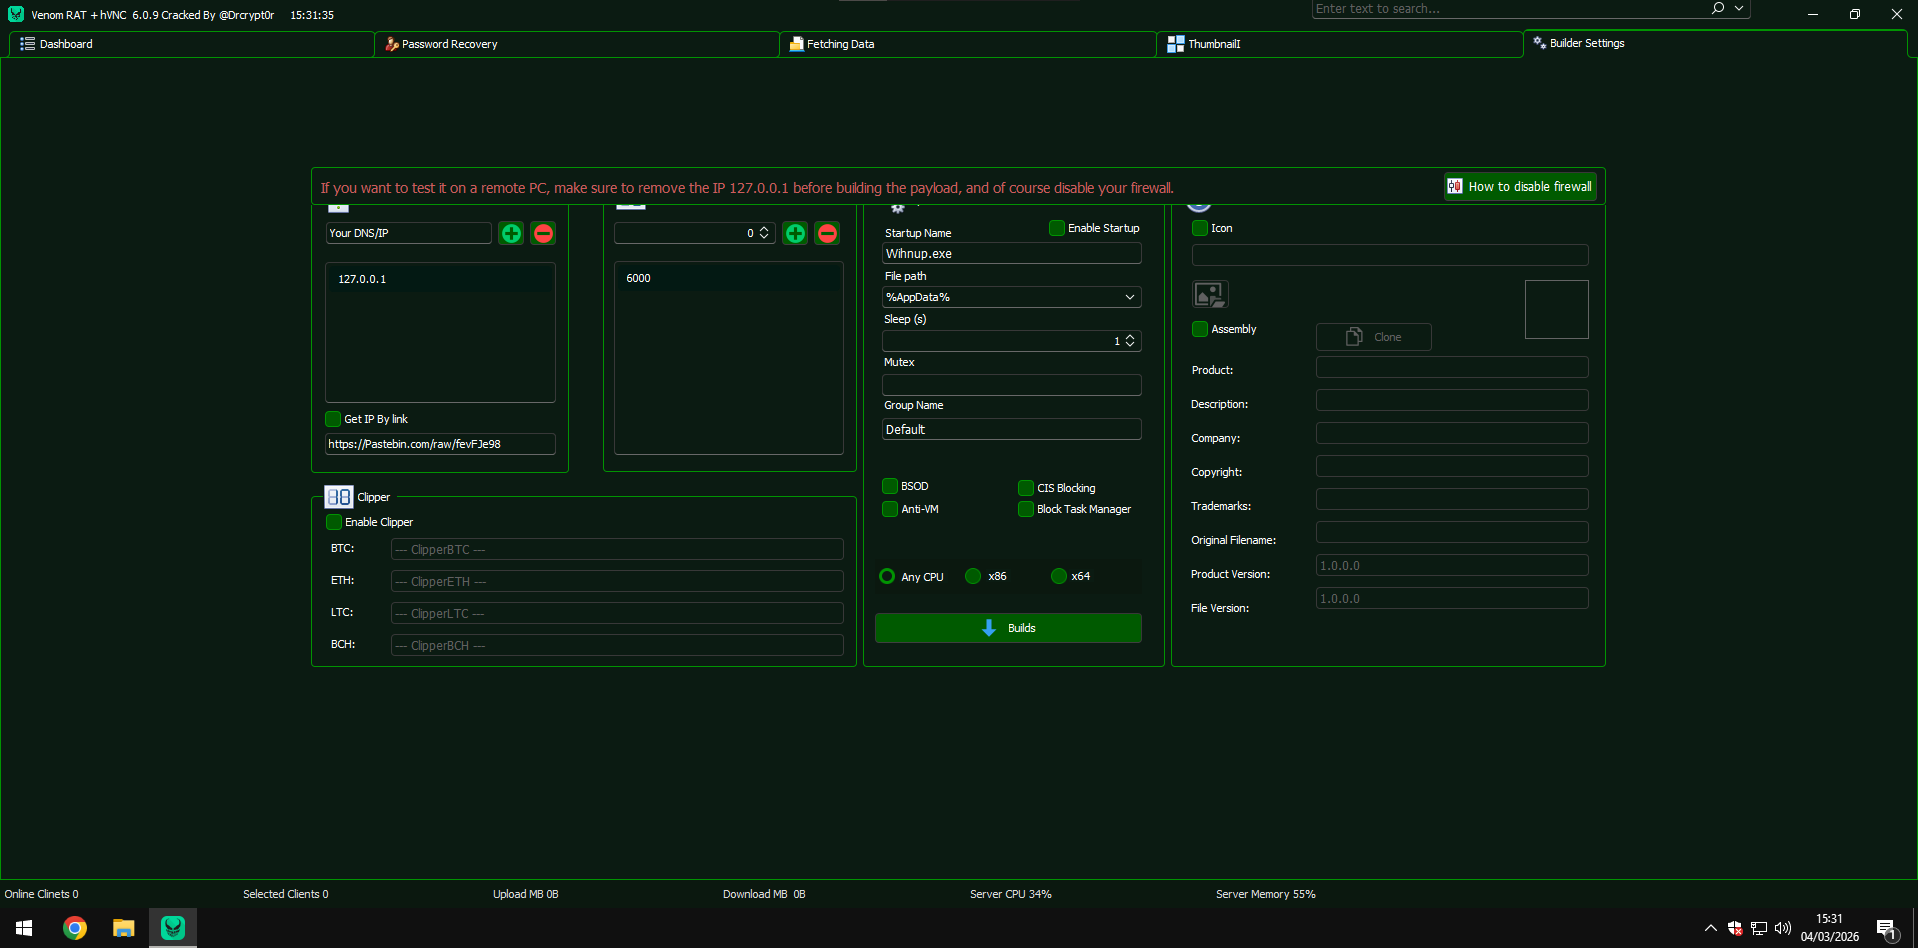Click the Builds button

(1008, 628)
